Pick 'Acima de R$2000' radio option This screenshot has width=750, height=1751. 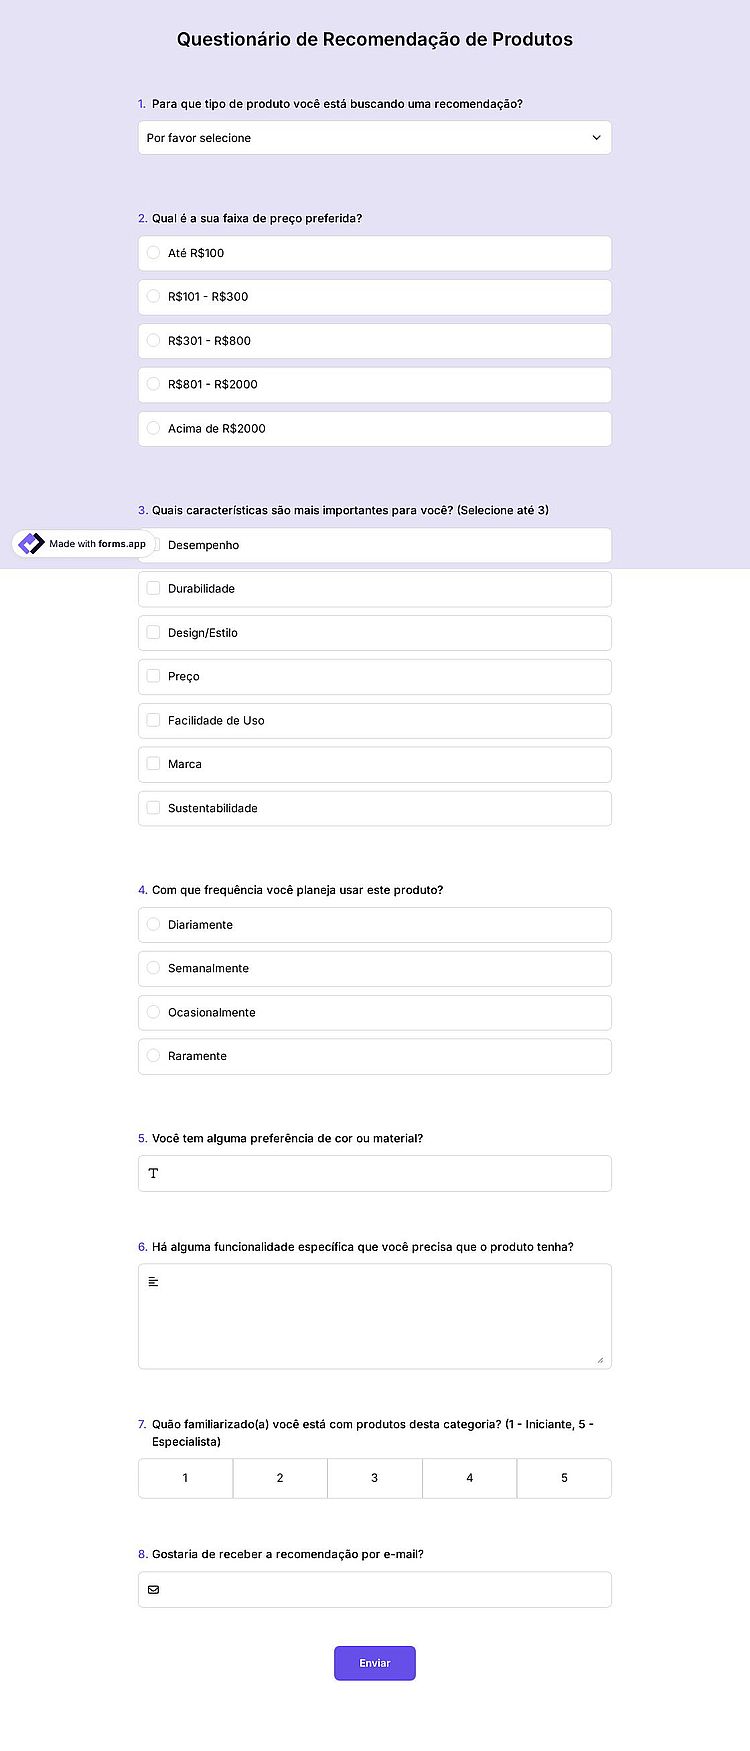[x=375, y=428]
